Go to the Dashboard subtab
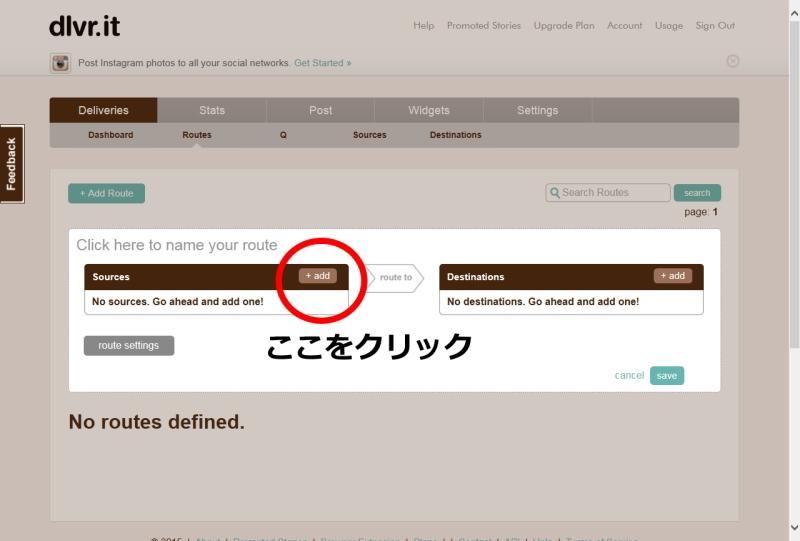 point(111,135)
